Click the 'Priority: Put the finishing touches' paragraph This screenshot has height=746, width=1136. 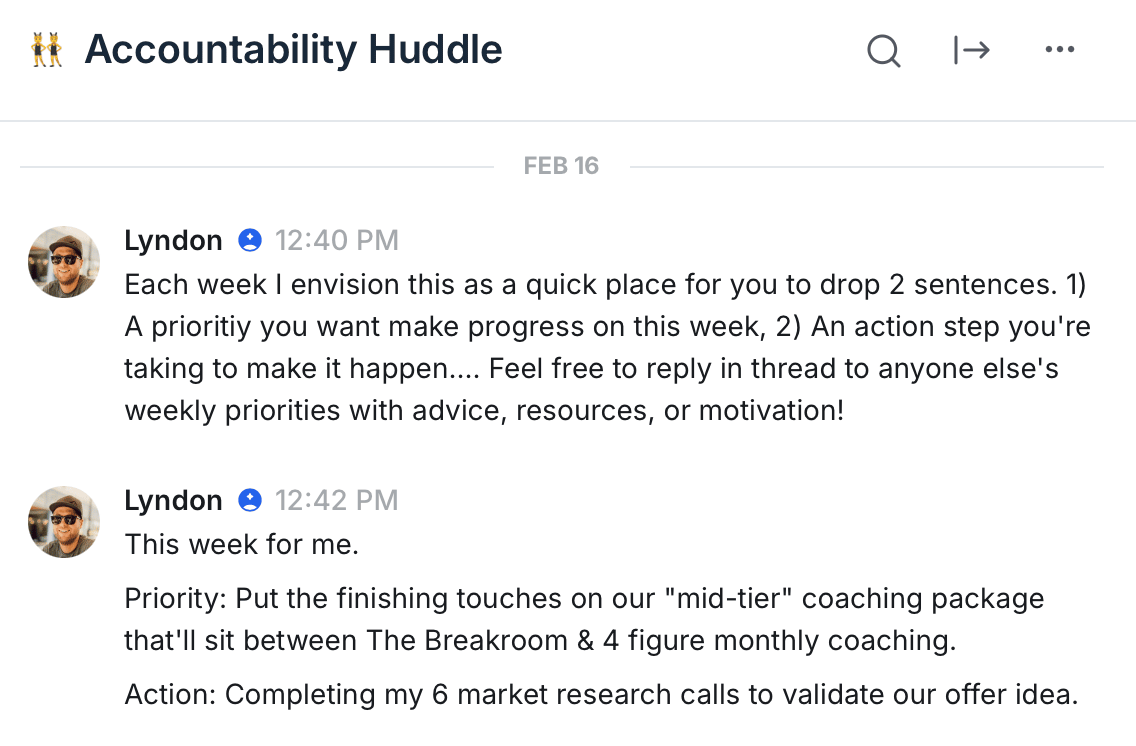point(584,599)
